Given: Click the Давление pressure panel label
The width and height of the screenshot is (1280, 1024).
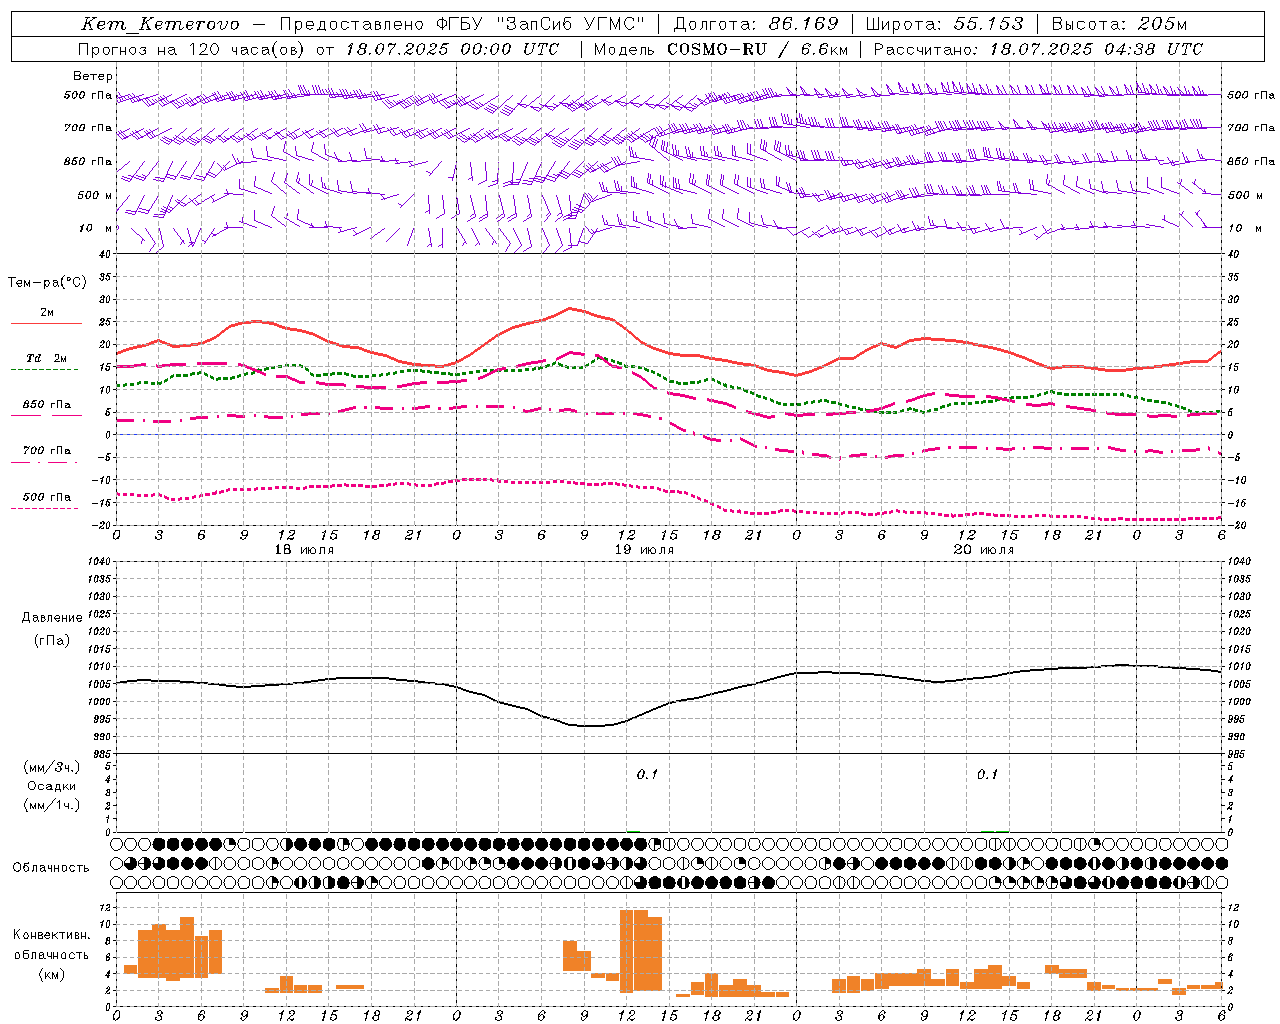Looking at the screenshot, I should click(52, 618).
